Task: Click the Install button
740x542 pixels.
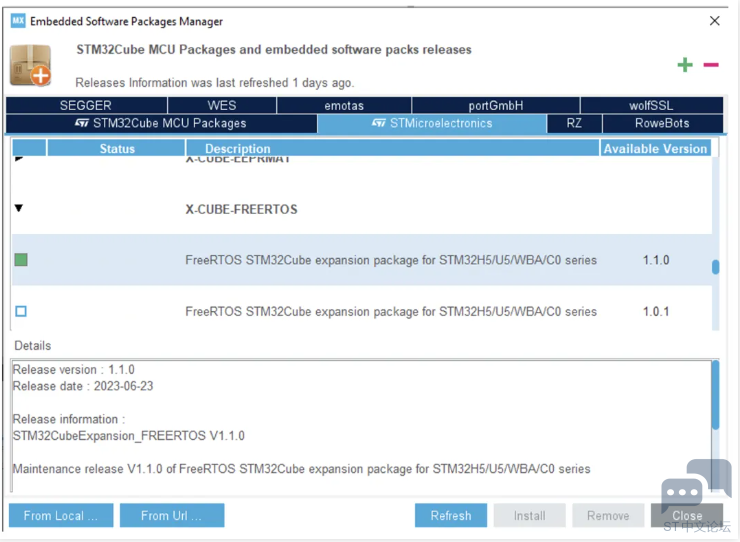Action: (x=530, y=516)
